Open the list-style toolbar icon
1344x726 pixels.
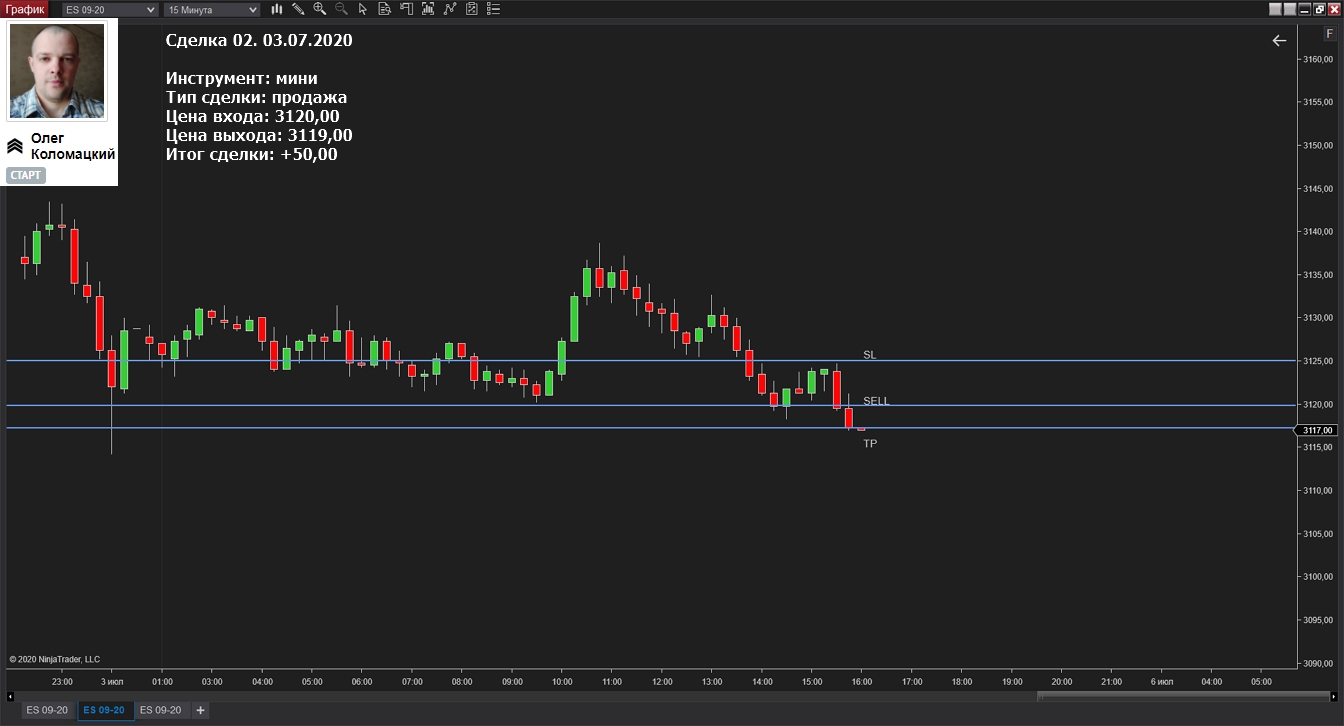[492, 9]
